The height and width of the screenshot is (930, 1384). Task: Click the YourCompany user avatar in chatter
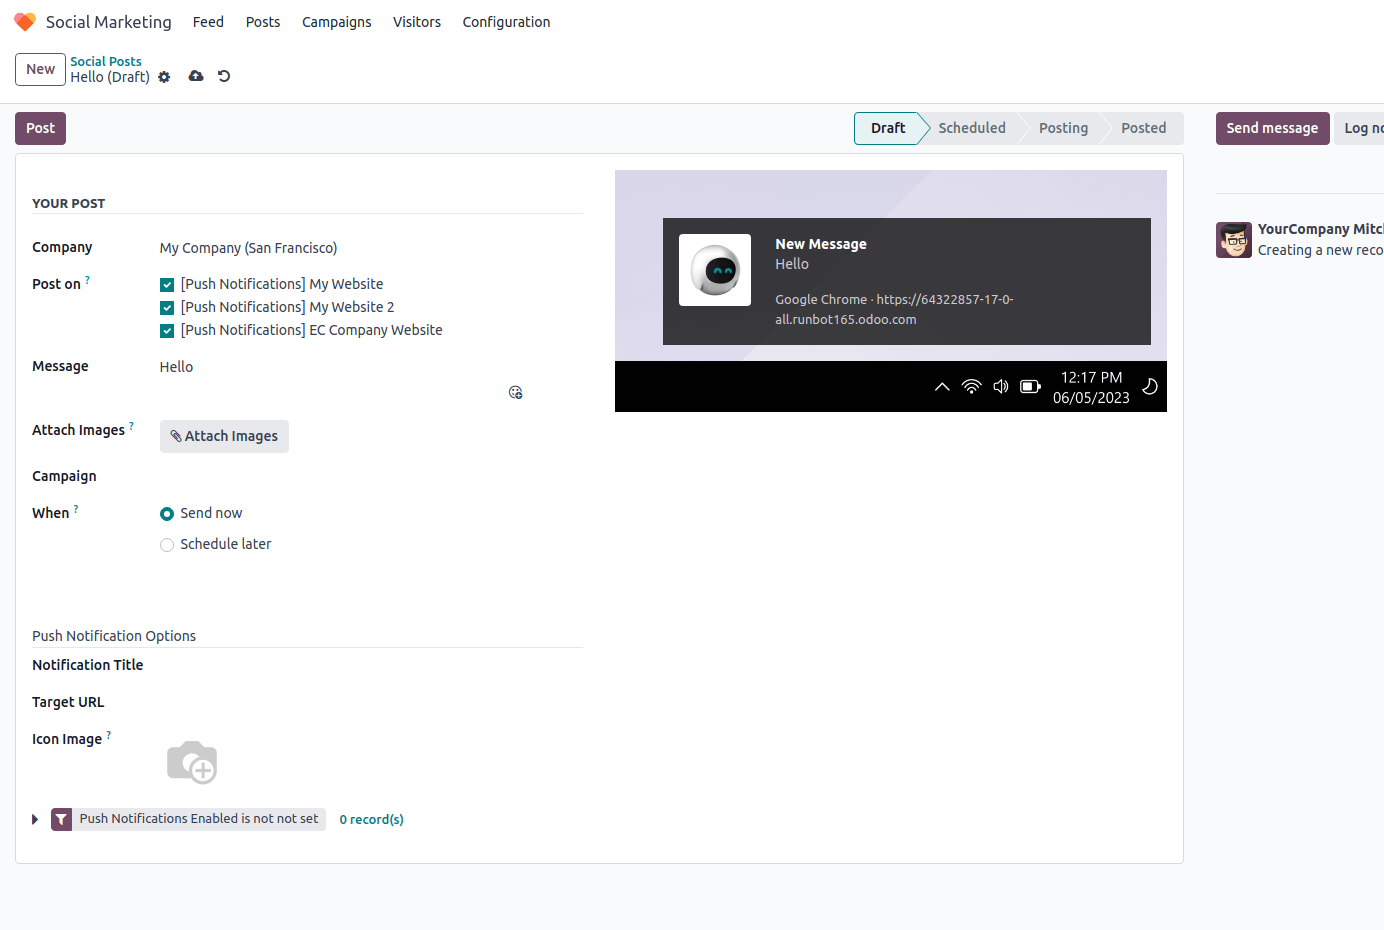tap(1234, 240)
